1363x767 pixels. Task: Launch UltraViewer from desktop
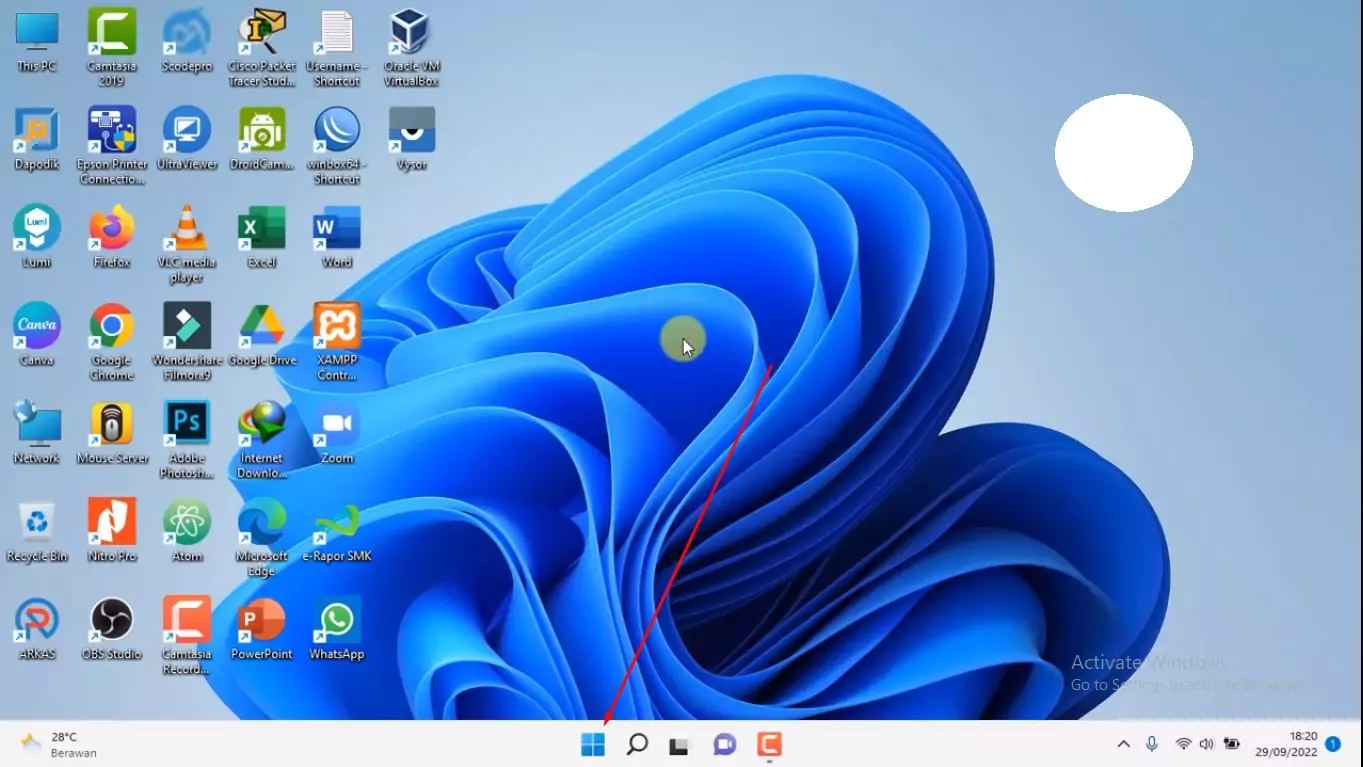tap(187, 140)
